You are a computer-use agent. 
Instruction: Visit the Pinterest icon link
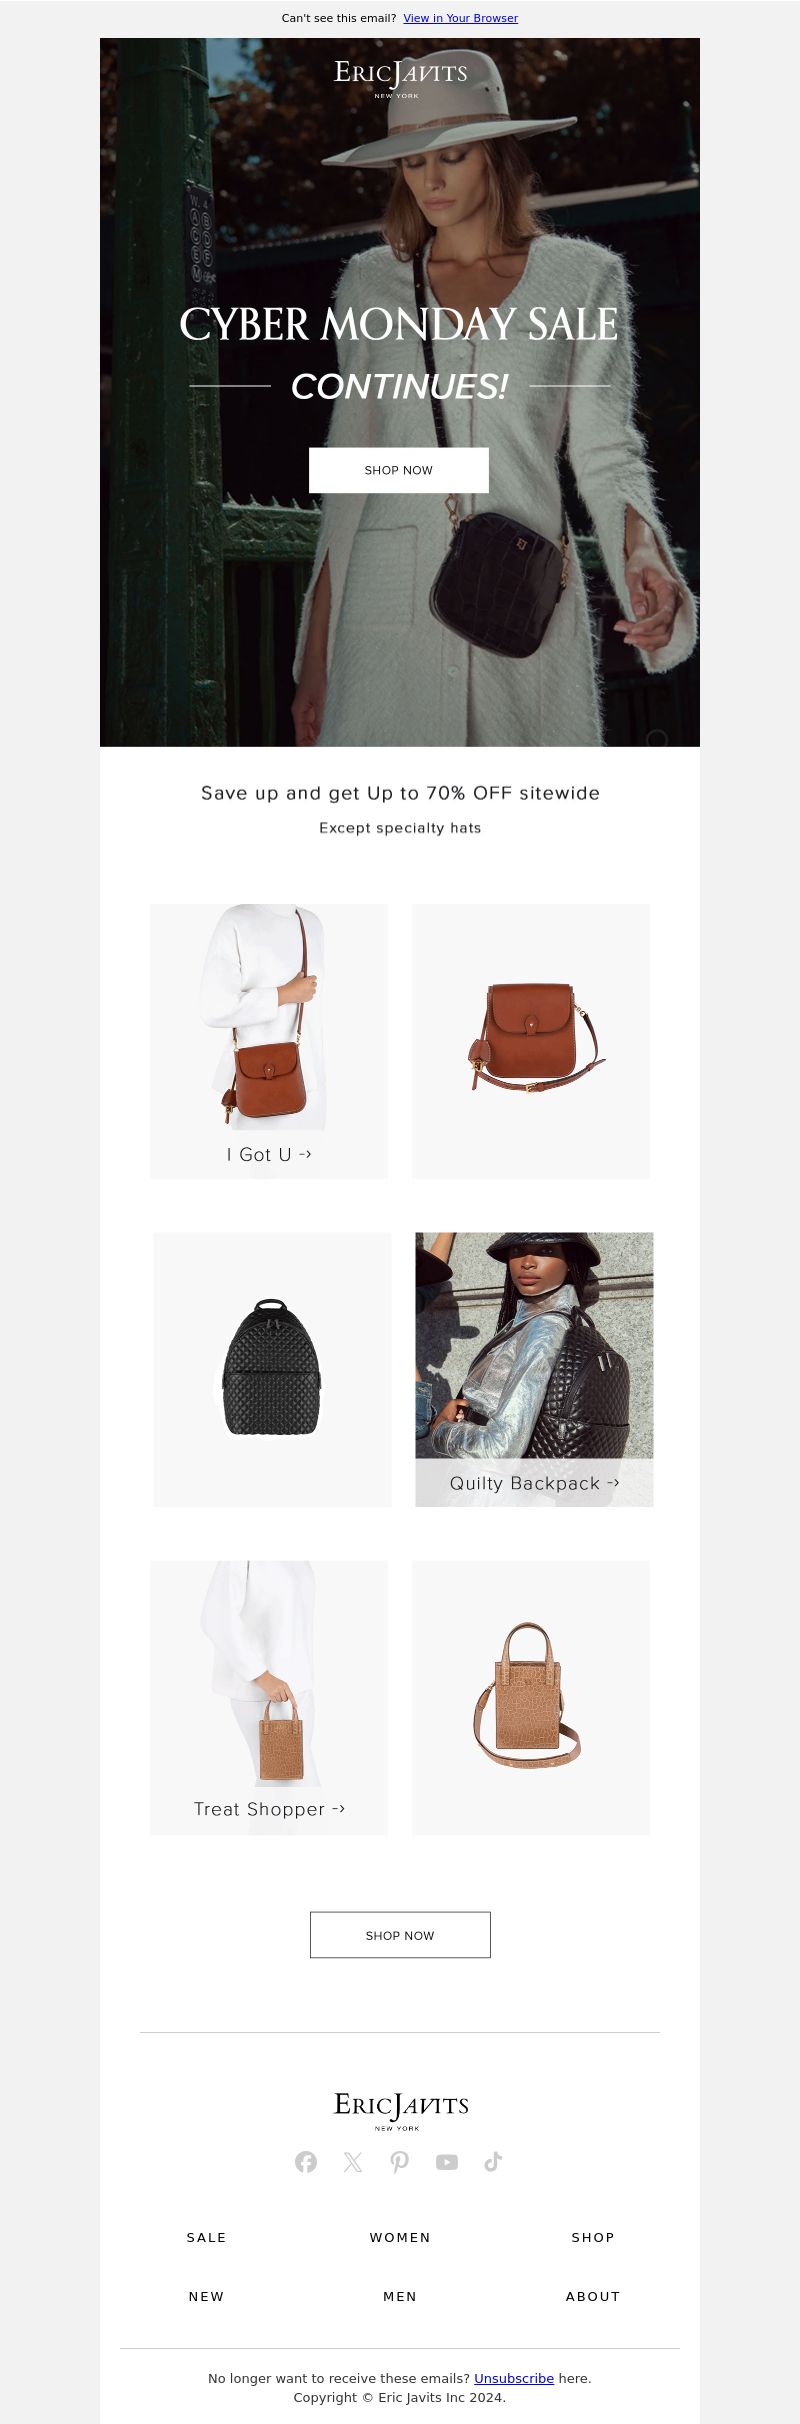[x=400, y=2162]
